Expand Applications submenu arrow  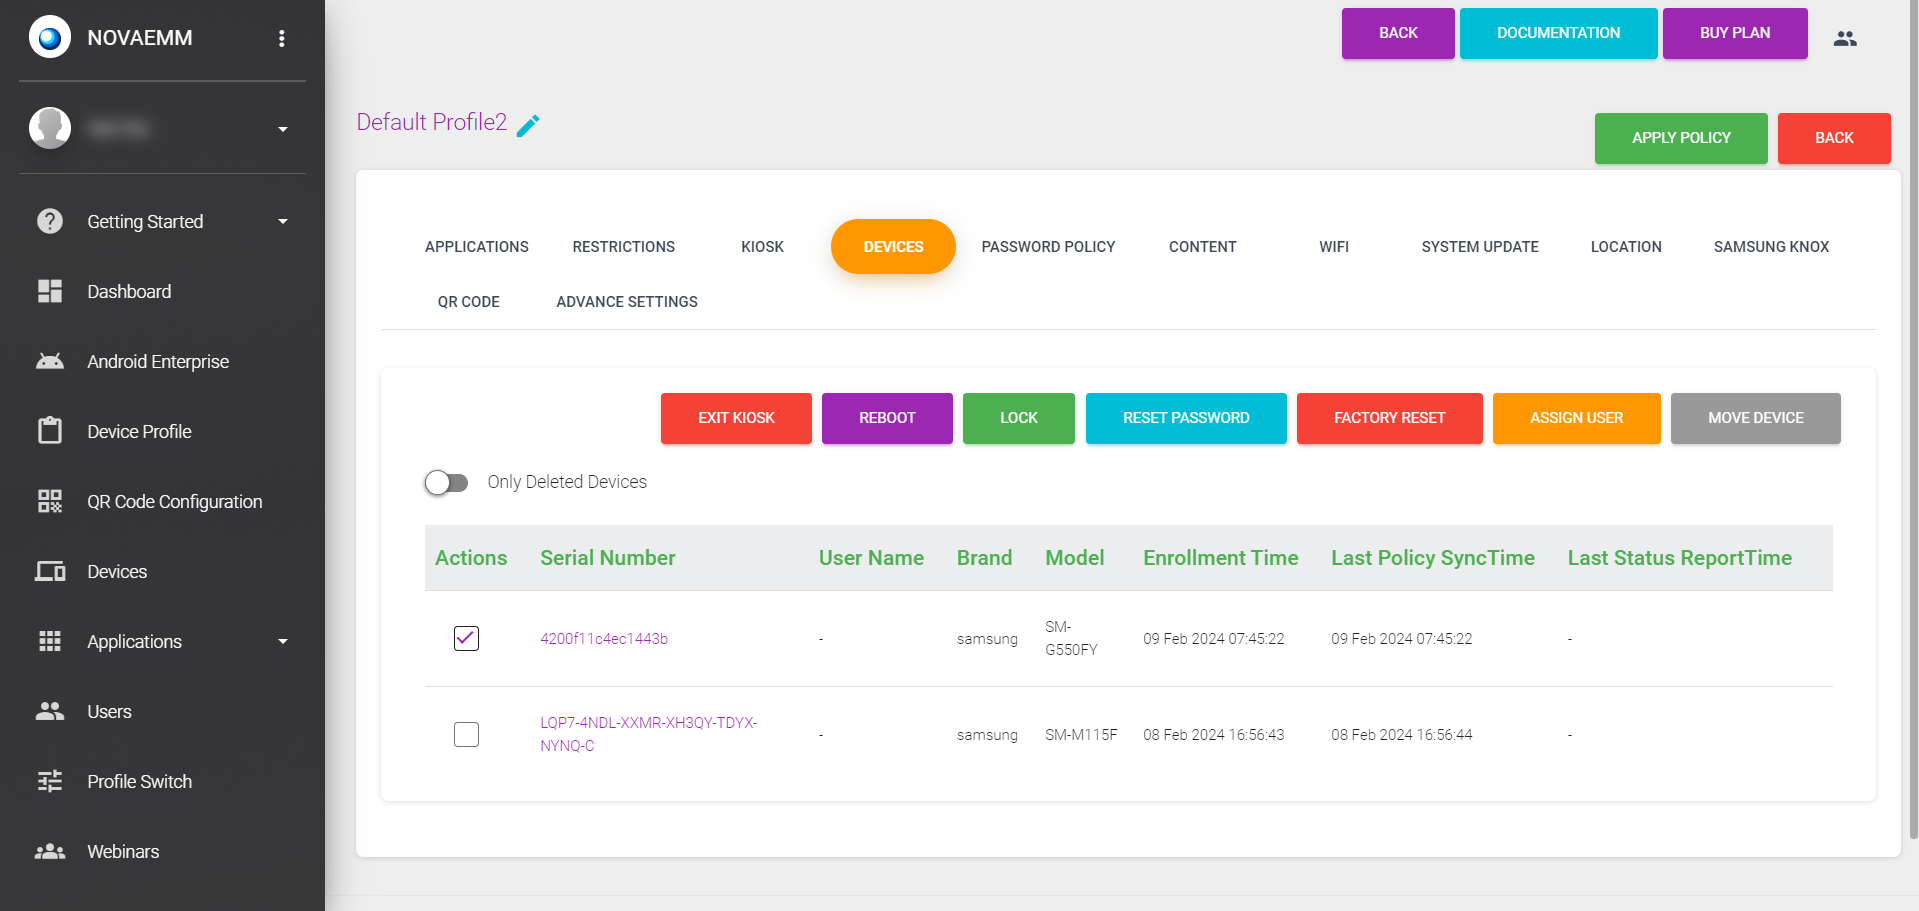click(283, 641)
